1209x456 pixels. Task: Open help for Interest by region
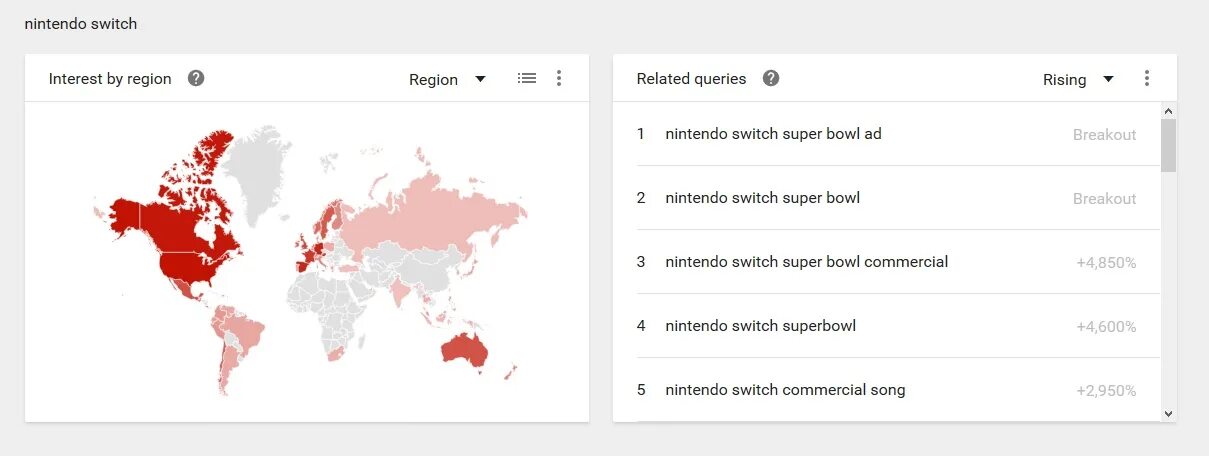click(196, 78)
